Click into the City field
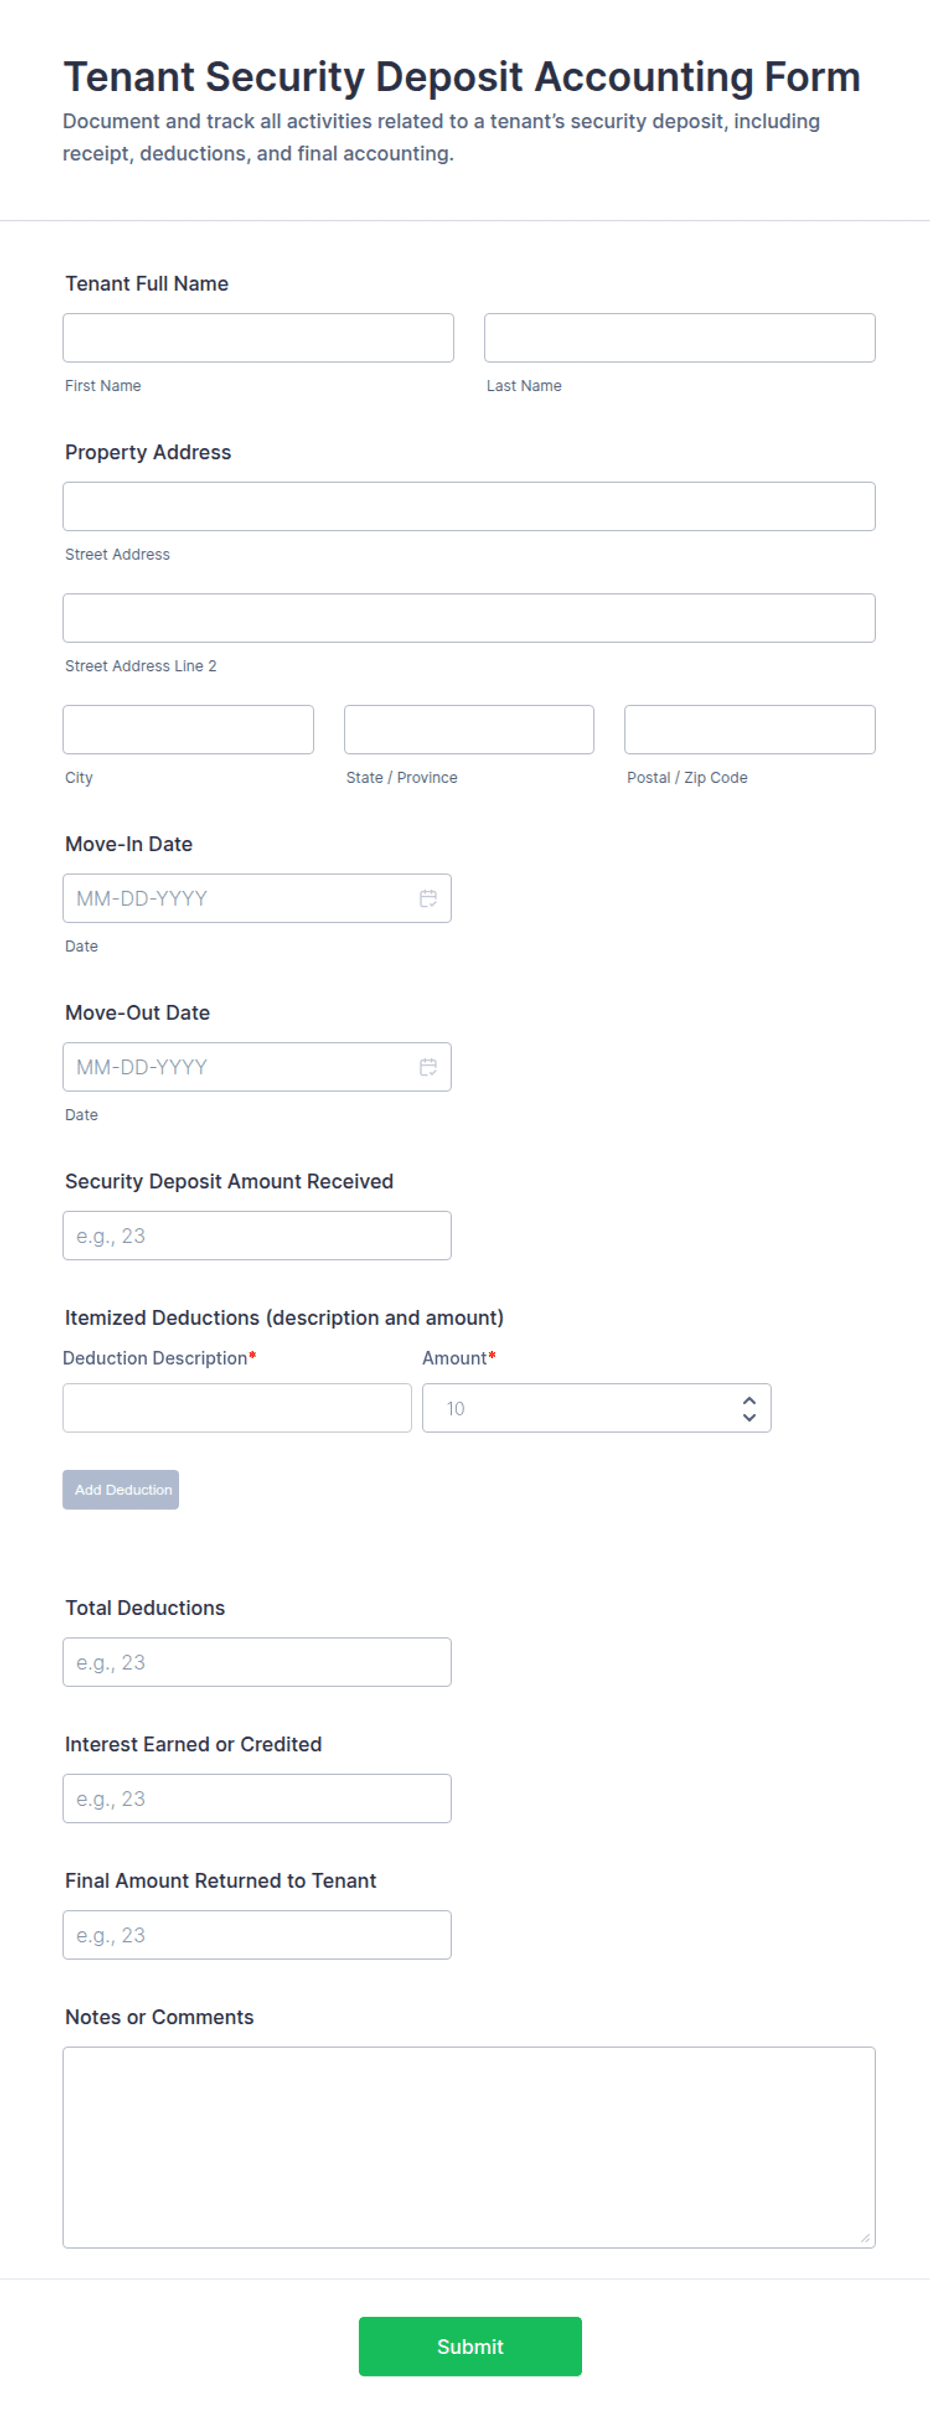Screen dimensions: 930x2425 (x=188, y=730)
